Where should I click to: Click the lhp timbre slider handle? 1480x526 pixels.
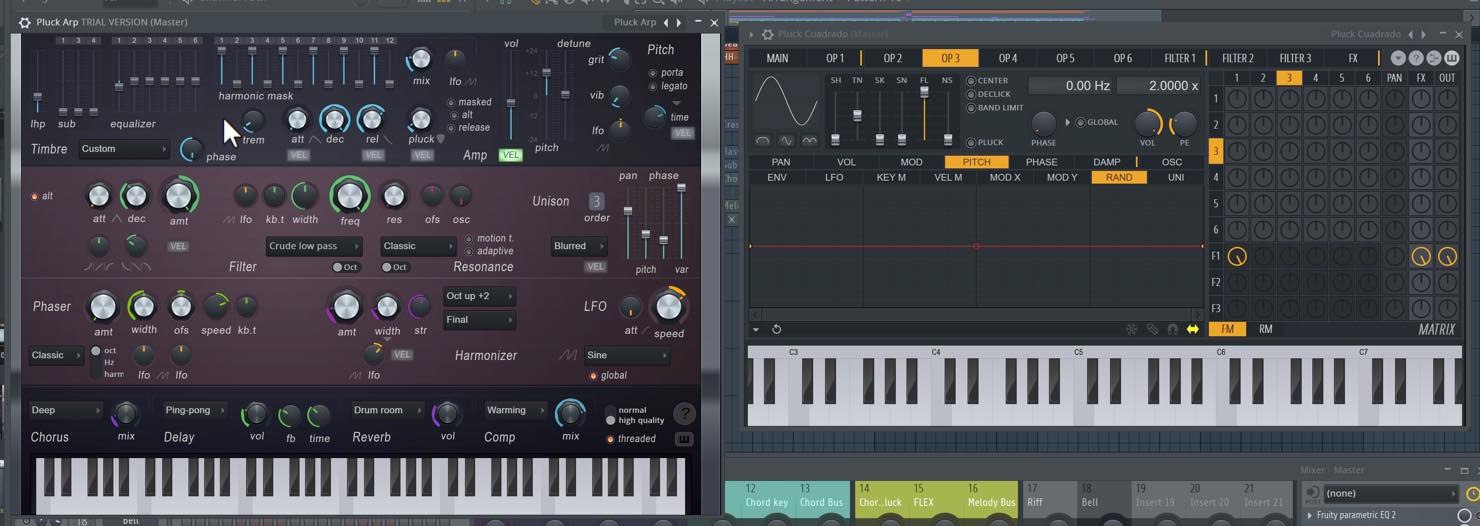pos(38,98)
